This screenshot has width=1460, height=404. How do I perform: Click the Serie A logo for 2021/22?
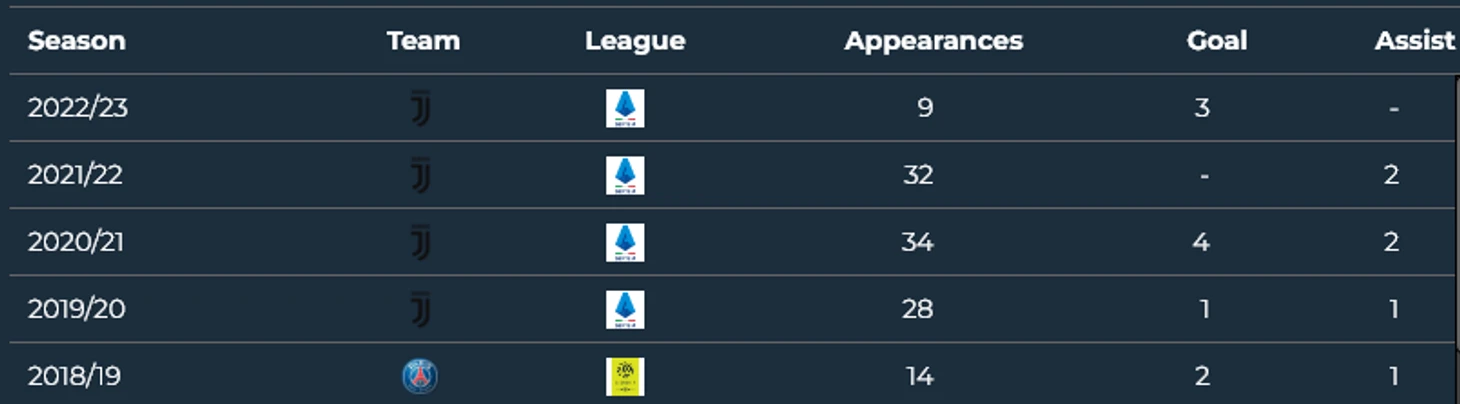pyautogui.click(x=625, y=175)
